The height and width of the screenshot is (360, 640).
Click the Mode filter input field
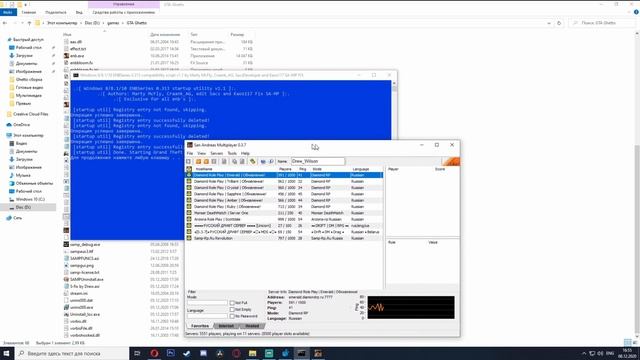tap(207, 303)
